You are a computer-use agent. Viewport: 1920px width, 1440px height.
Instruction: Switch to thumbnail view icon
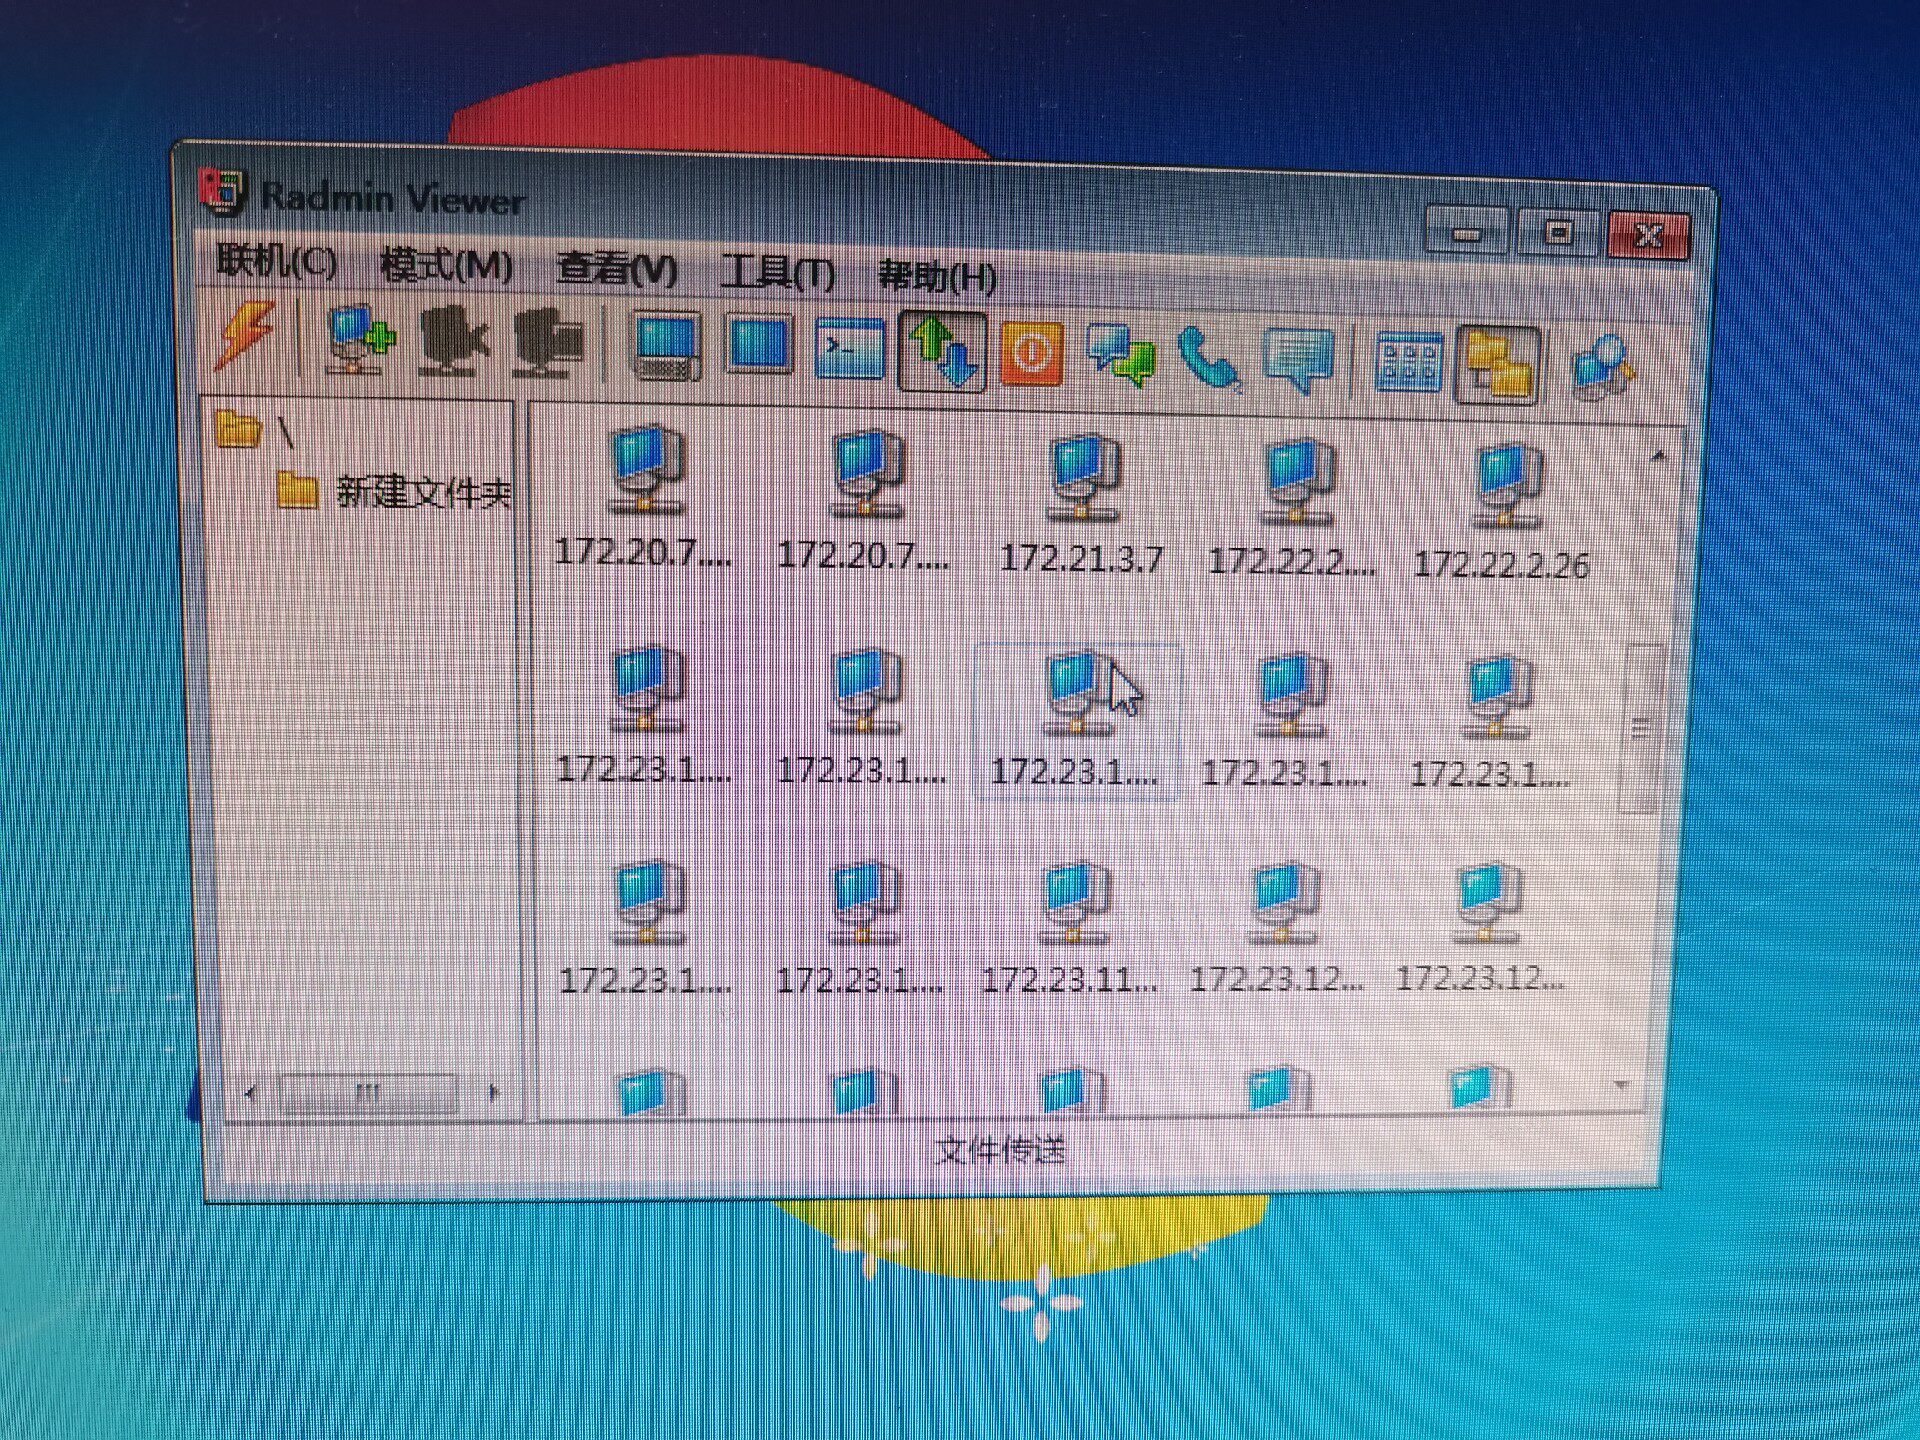[x=1409, y=362]
